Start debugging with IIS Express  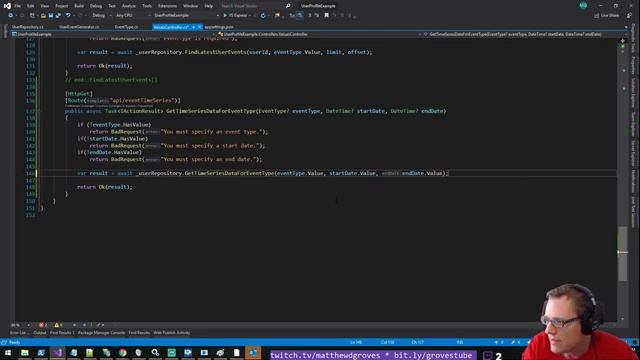click(x=236, y=16)
